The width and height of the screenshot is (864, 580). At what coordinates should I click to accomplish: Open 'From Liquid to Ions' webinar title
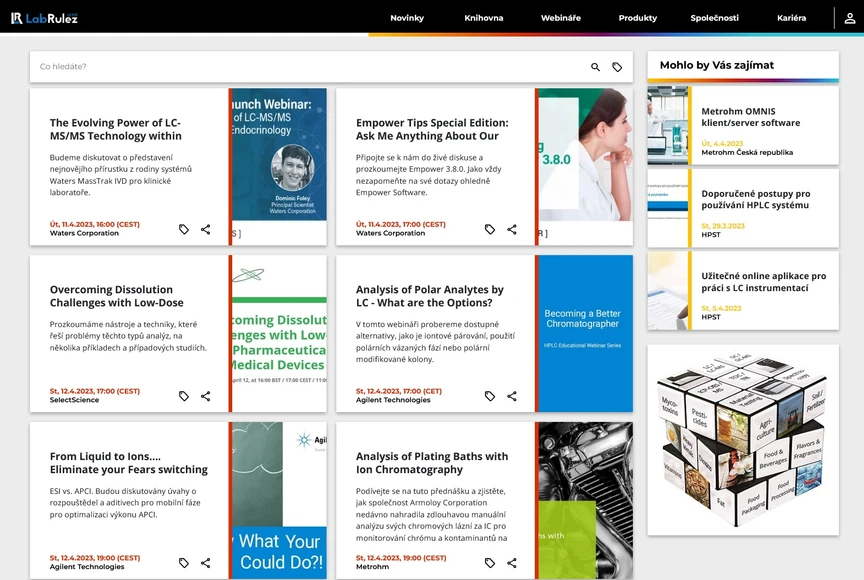tap(129, 463)
